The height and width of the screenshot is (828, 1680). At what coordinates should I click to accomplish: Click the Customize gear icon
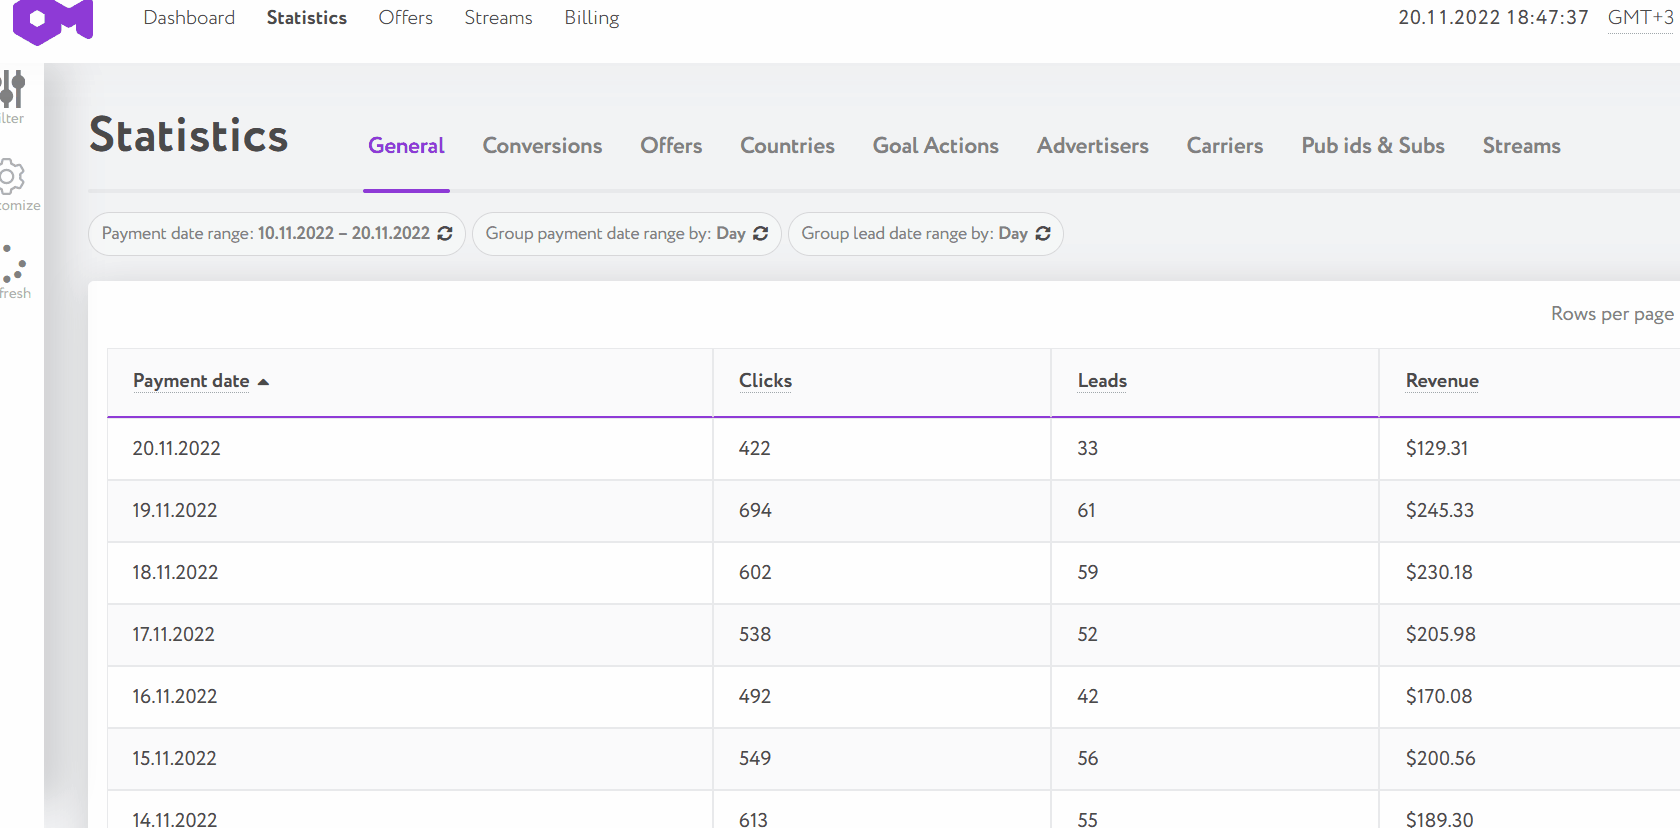point(11,177)
